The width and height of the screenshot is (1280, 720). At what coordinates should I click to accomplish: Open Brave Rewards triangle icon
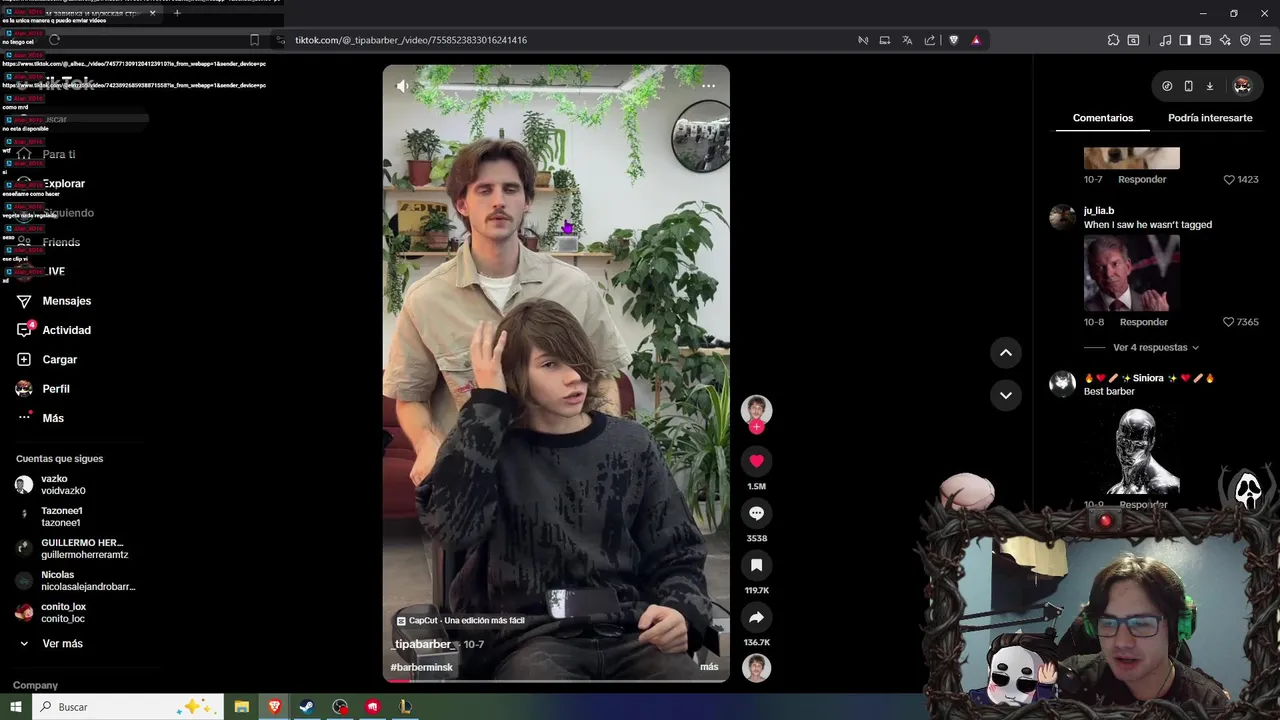[976, 40]
